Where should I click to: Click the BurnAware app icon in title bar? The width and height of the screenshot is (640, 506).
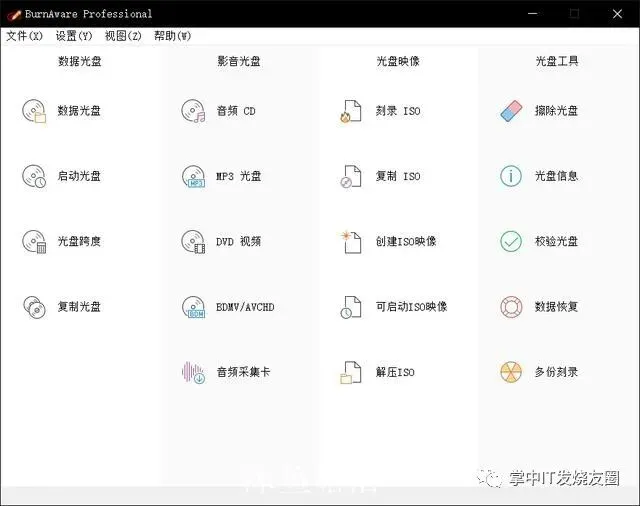point(14,15)
